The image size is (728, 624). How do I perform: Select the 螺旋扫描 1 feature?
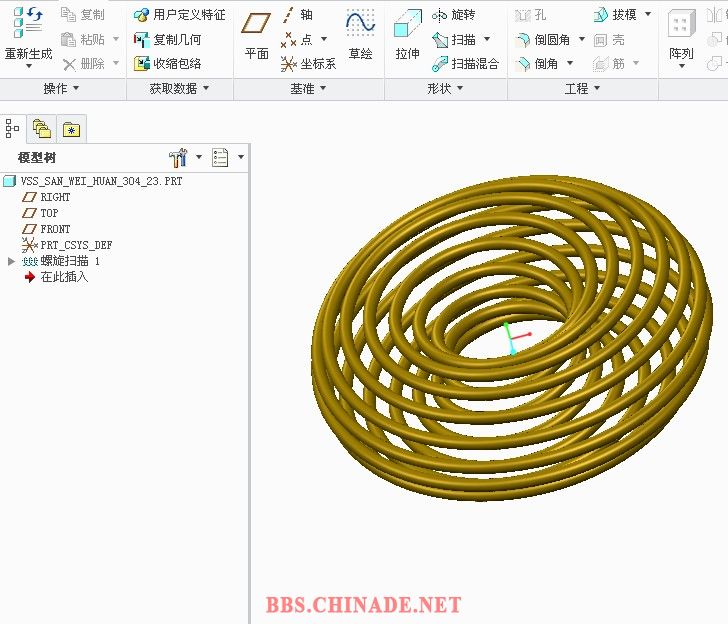coord(61,261)
